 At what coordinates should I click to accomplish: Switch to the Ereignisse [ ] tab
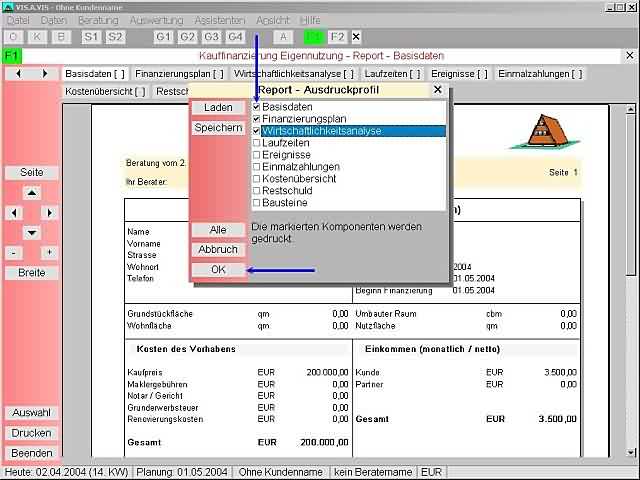[x=460, y=74]
